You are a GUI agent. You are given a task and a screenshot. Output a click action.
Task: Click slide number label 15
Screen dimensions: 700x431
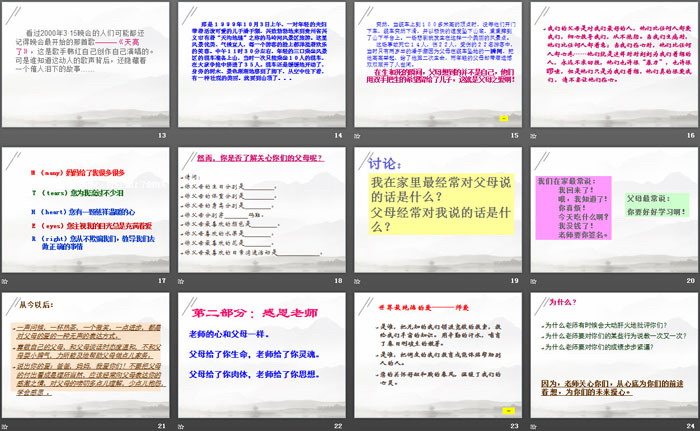click(514, 135)
